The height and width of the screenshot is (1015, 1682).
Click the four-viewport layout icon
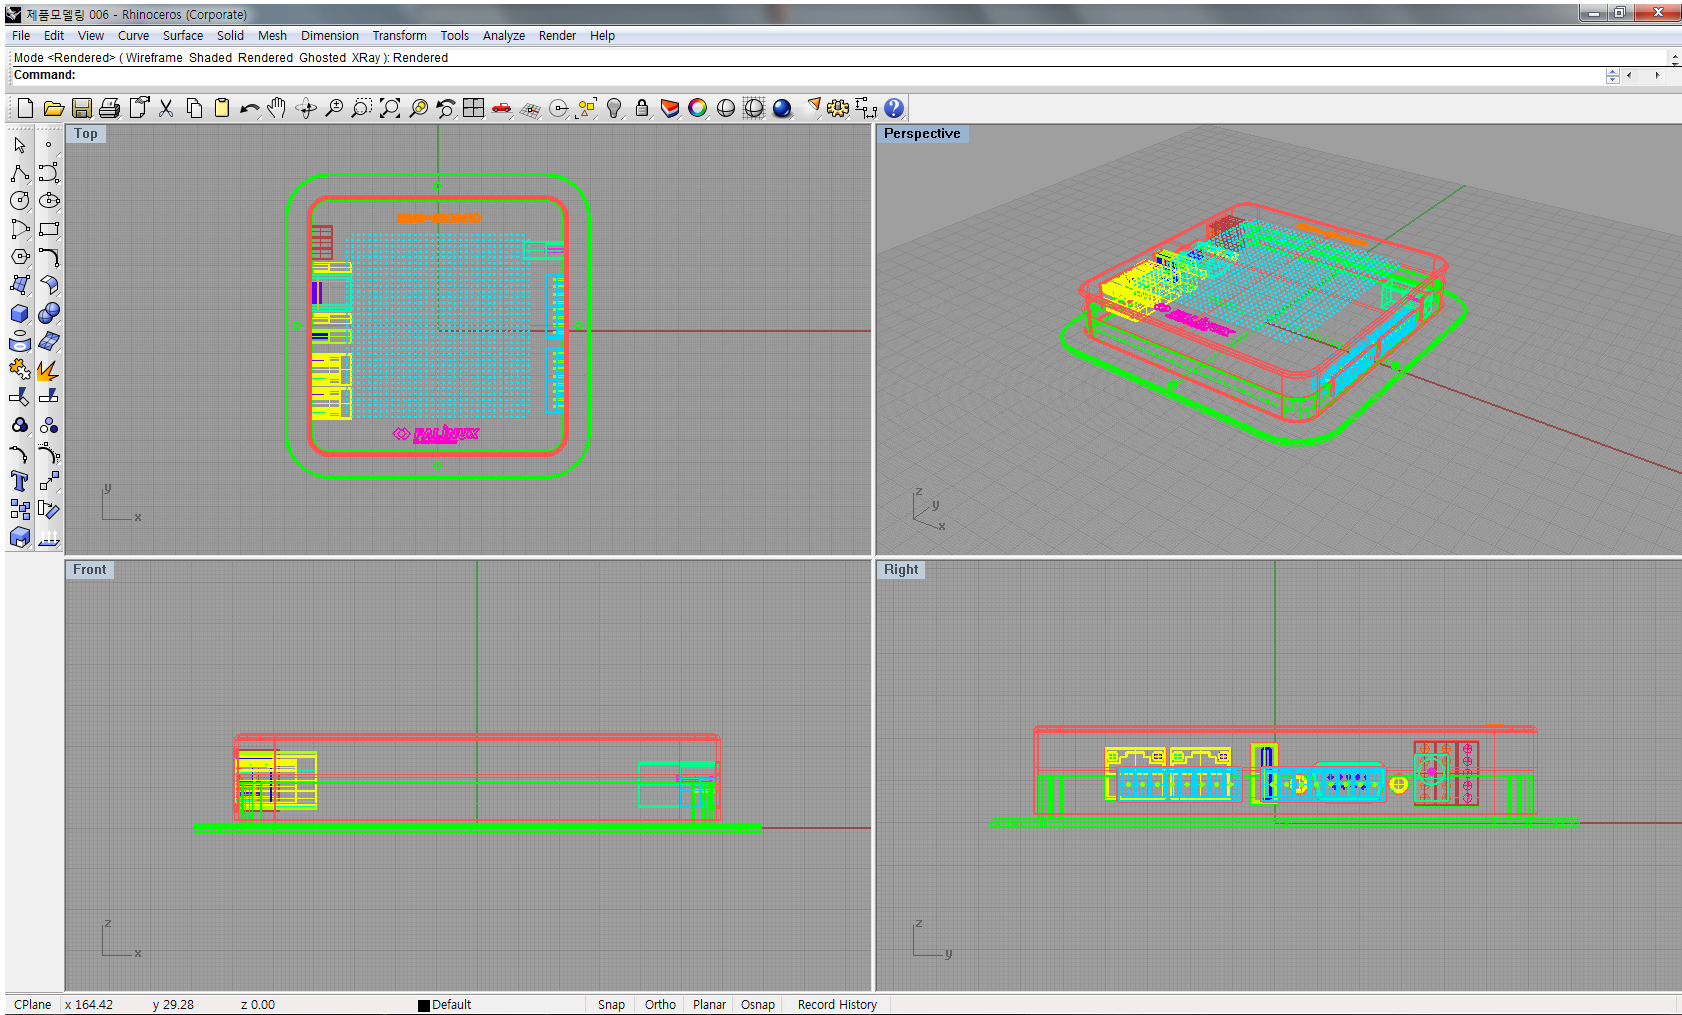(474, 108)
